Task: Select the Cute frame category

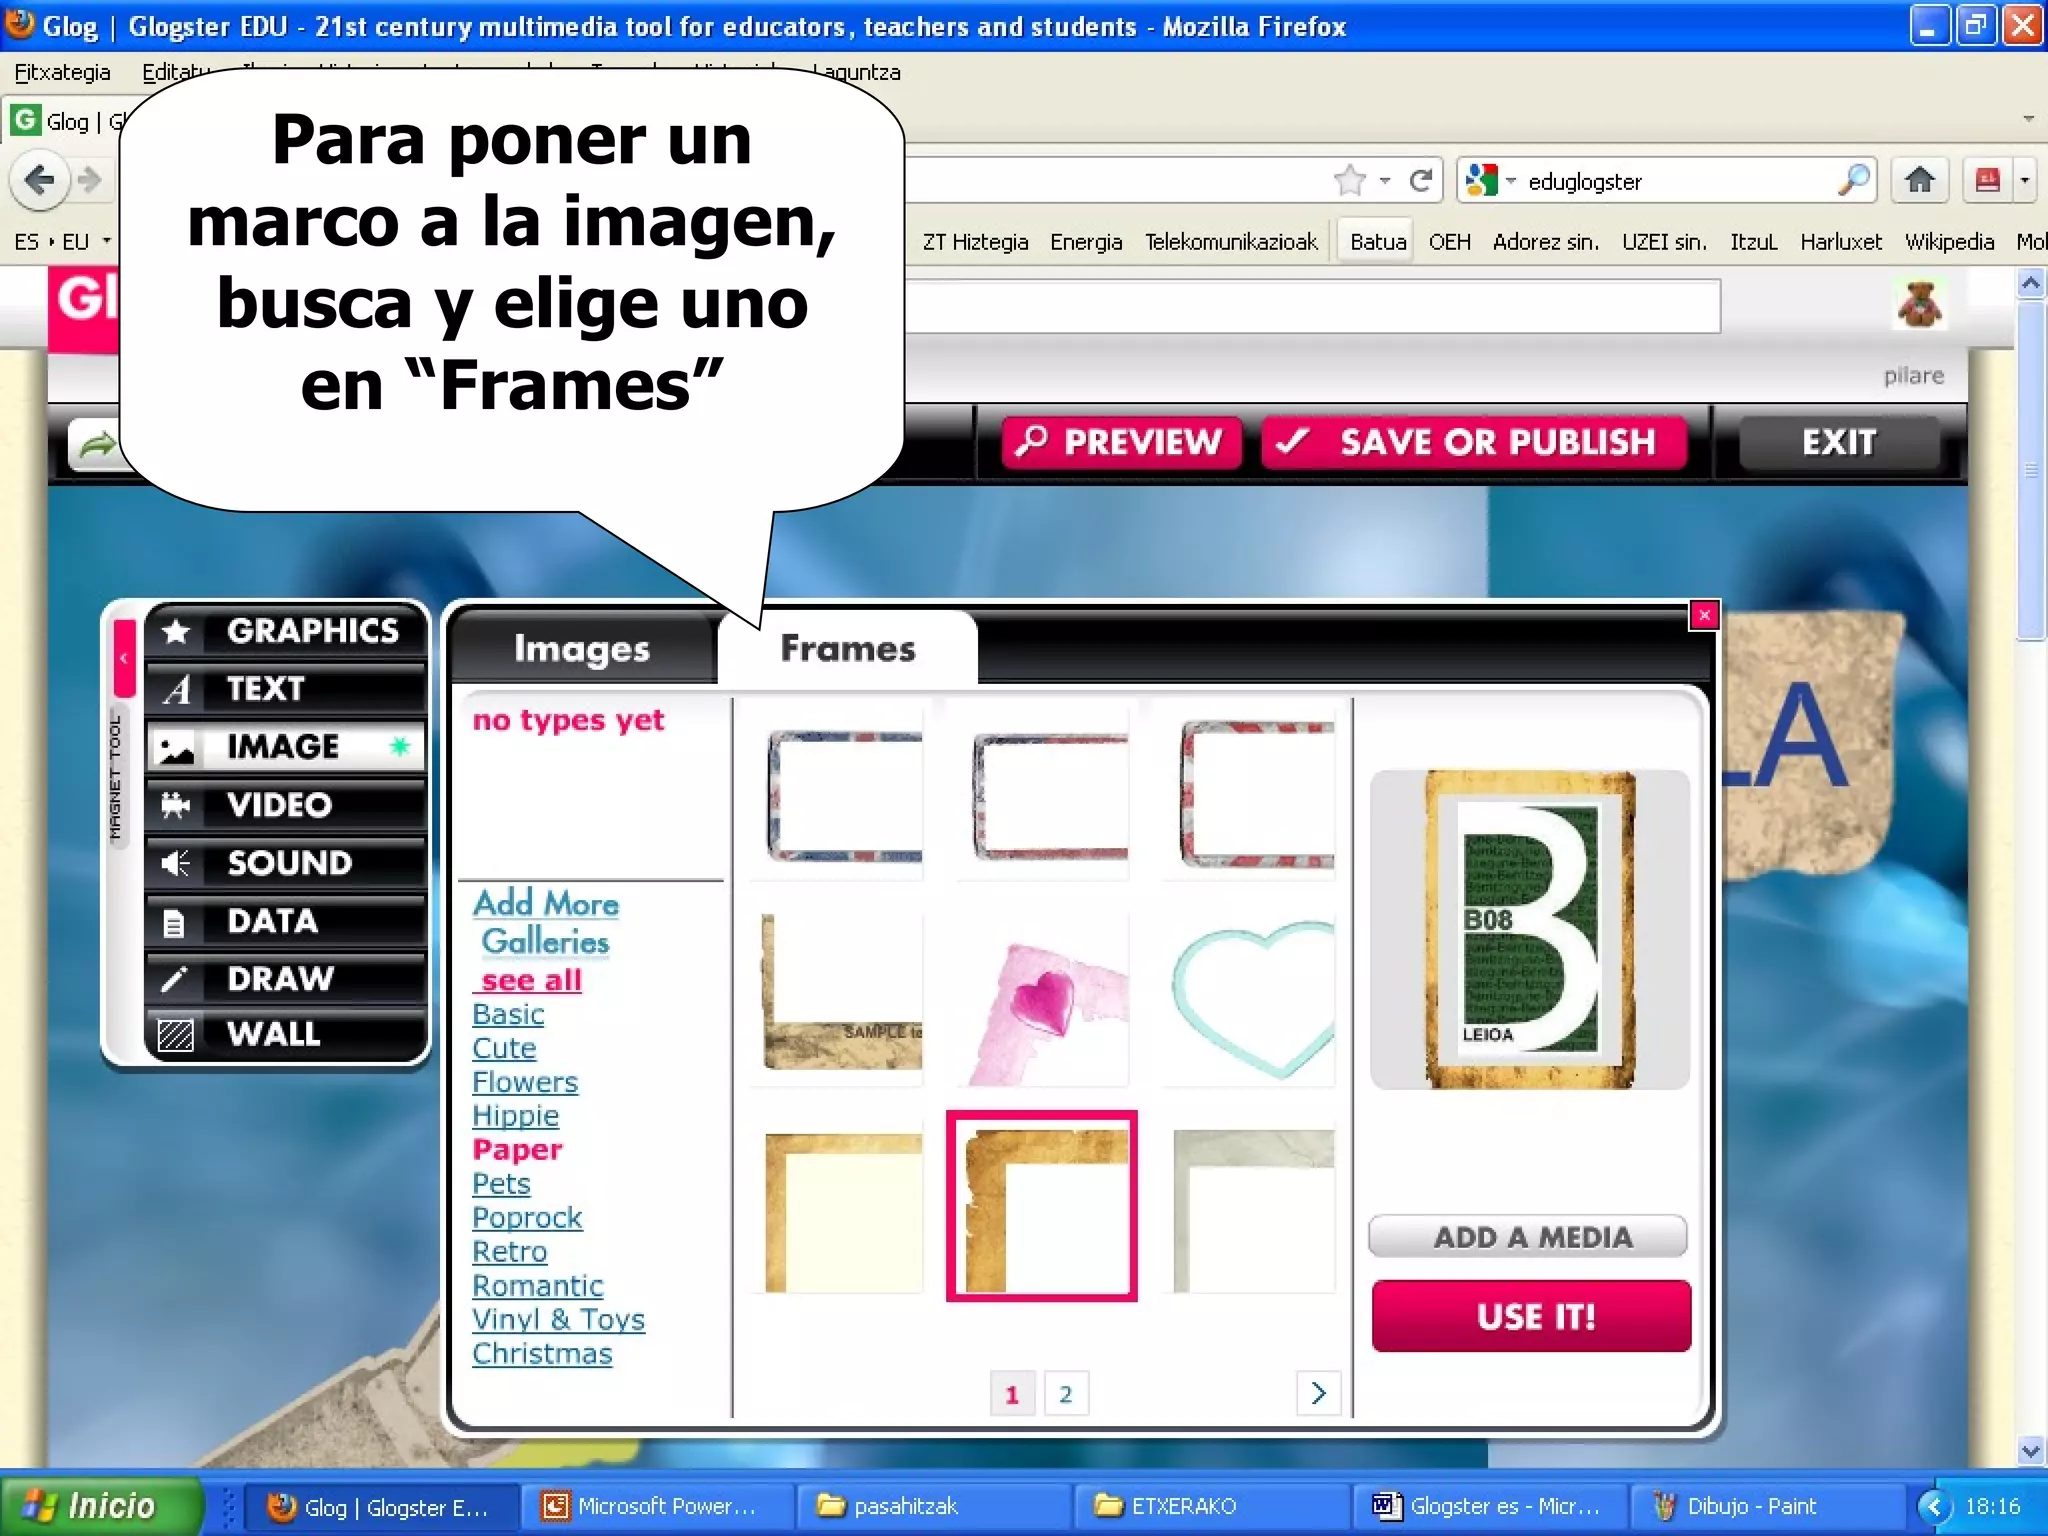Action: coord(504,1048)
